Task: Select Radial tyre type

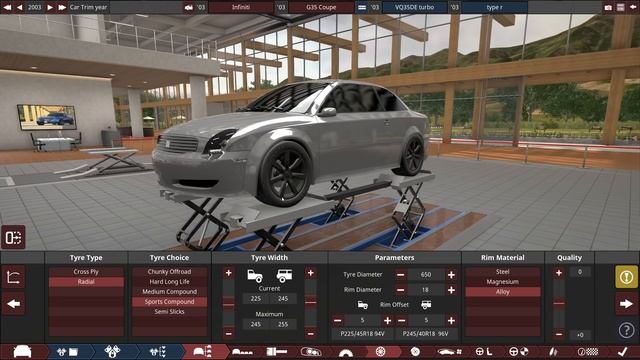Action: pyautogui.click(x=86, y=282)
